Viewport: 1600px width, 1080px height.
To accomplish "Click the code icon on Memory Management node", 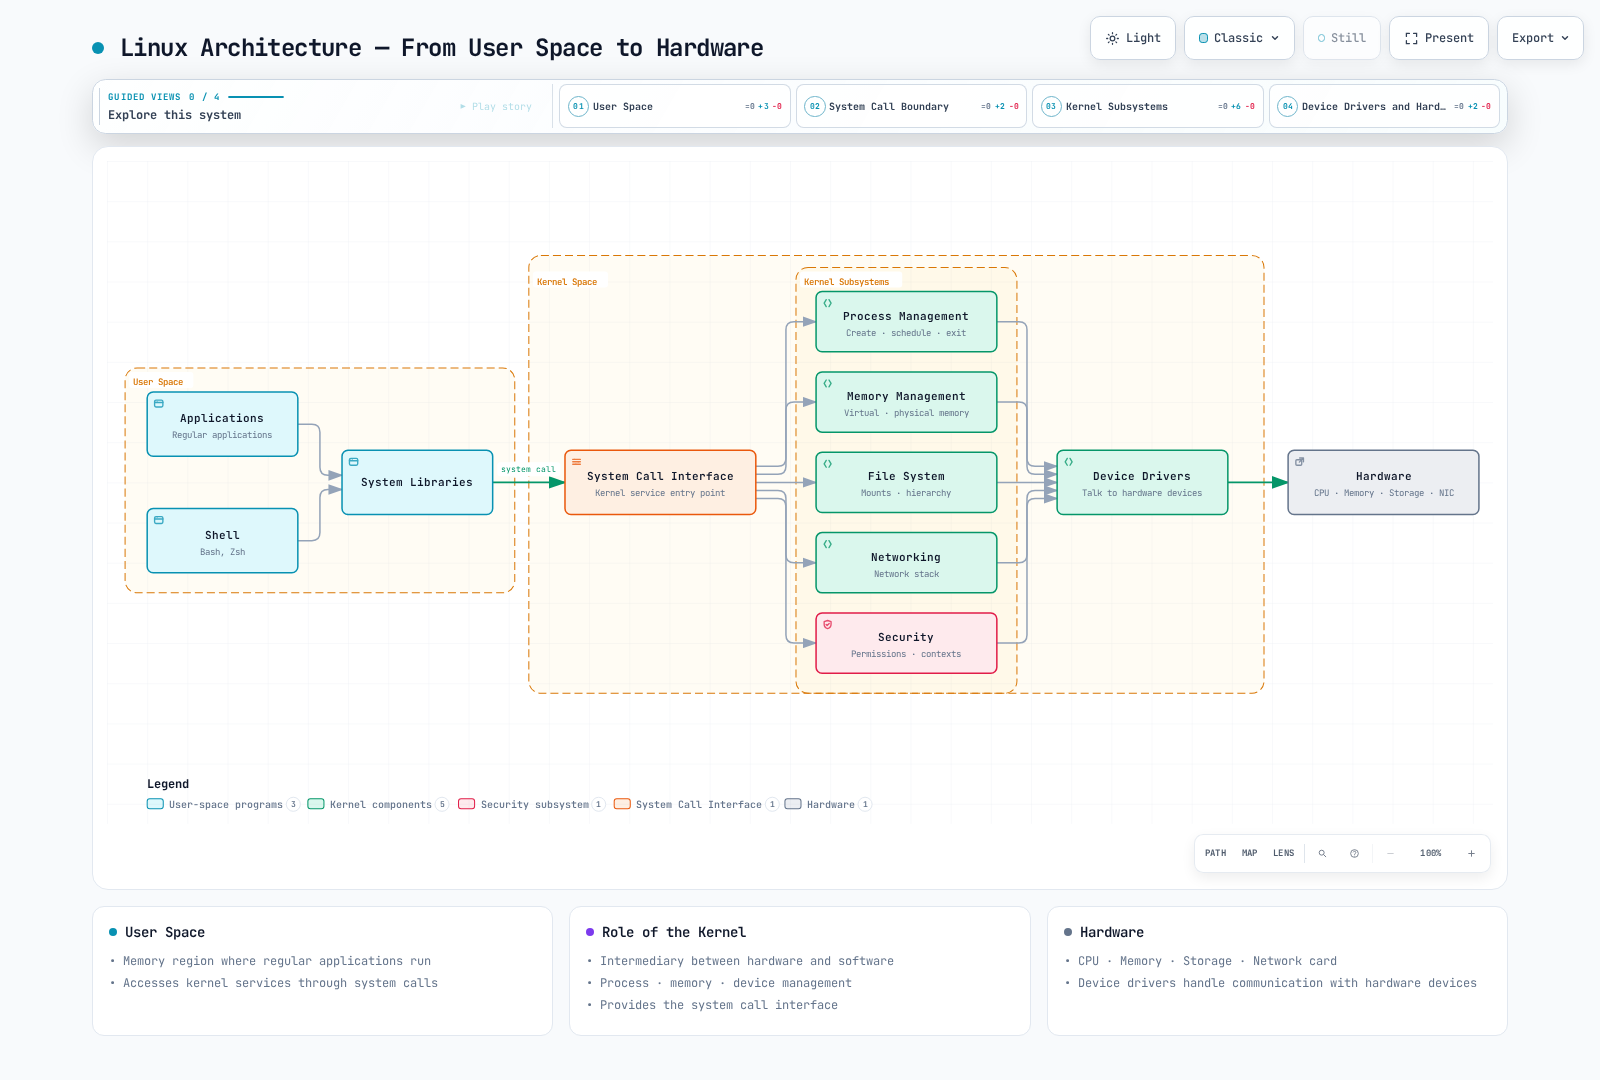I will [x=828, y=383].
